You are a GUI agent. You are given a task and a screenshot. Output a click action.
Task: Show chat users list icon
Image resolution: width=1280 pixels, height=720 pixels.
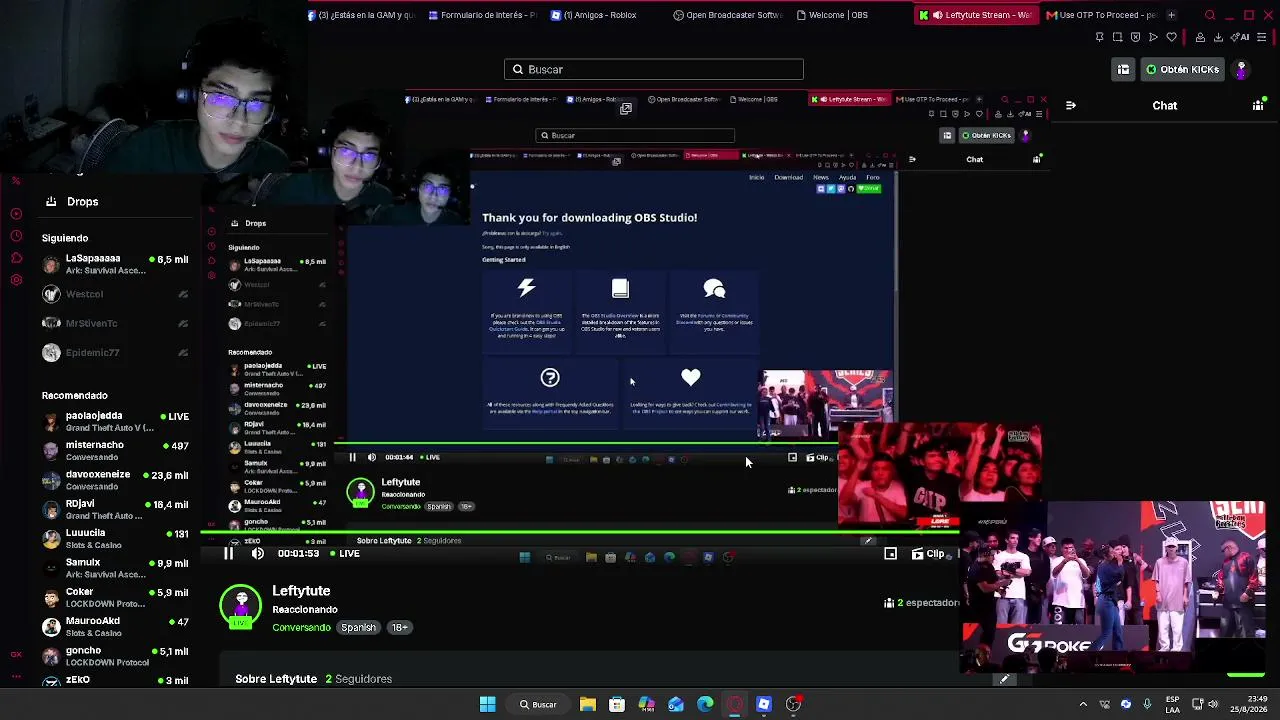[x=1258, y=105]
